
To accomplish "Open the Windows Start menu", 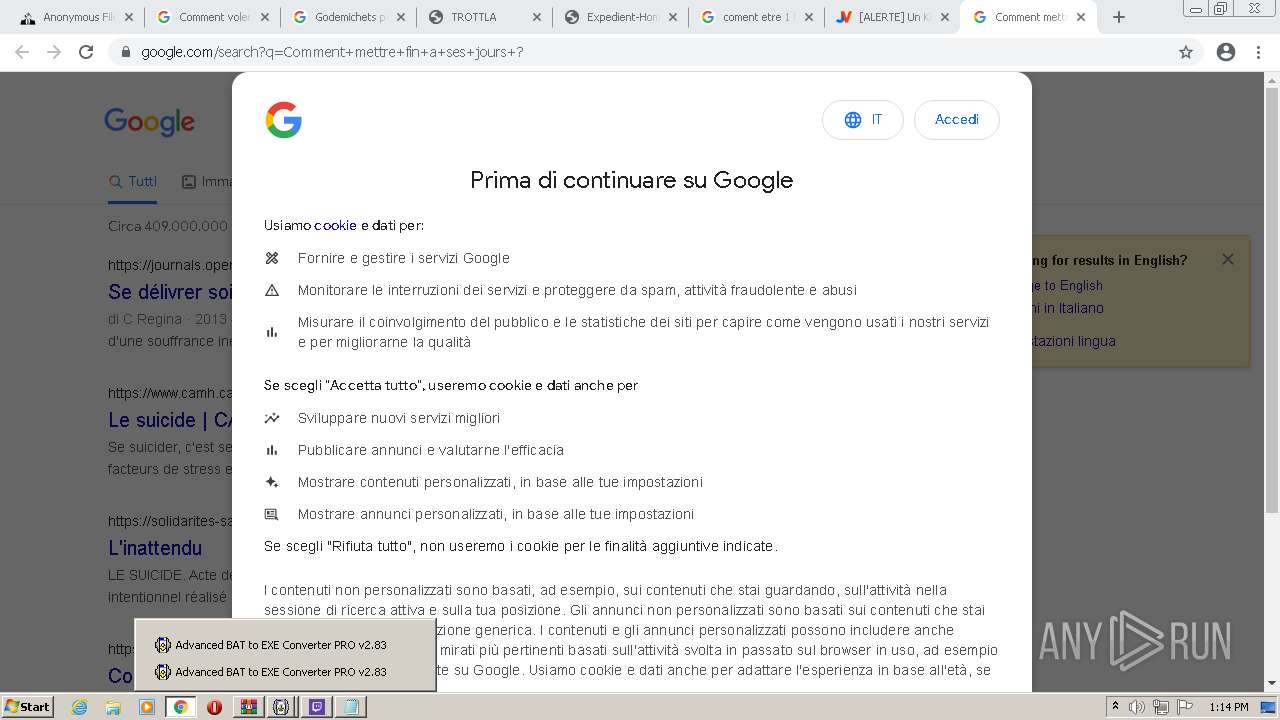I will [x=27, y=707].
